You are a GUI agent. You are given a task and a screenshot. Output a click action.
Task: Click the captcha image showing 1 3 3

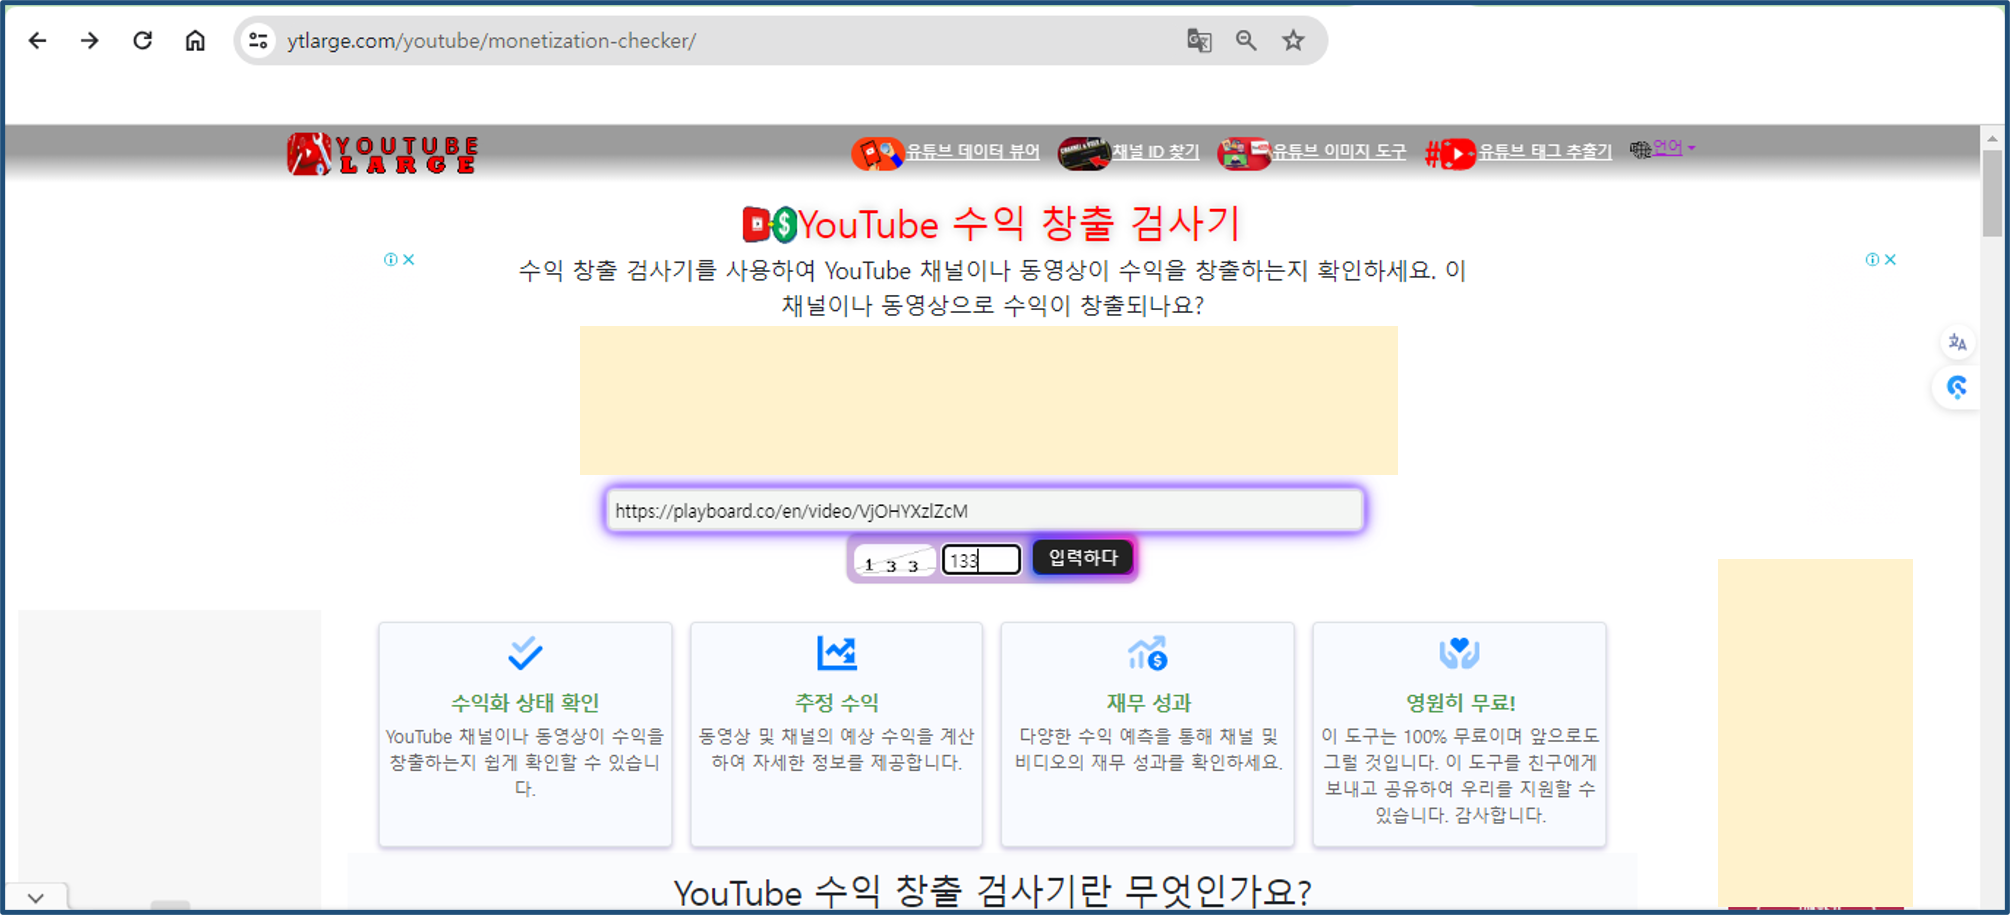pyautogui.click(x=894, y=562)
